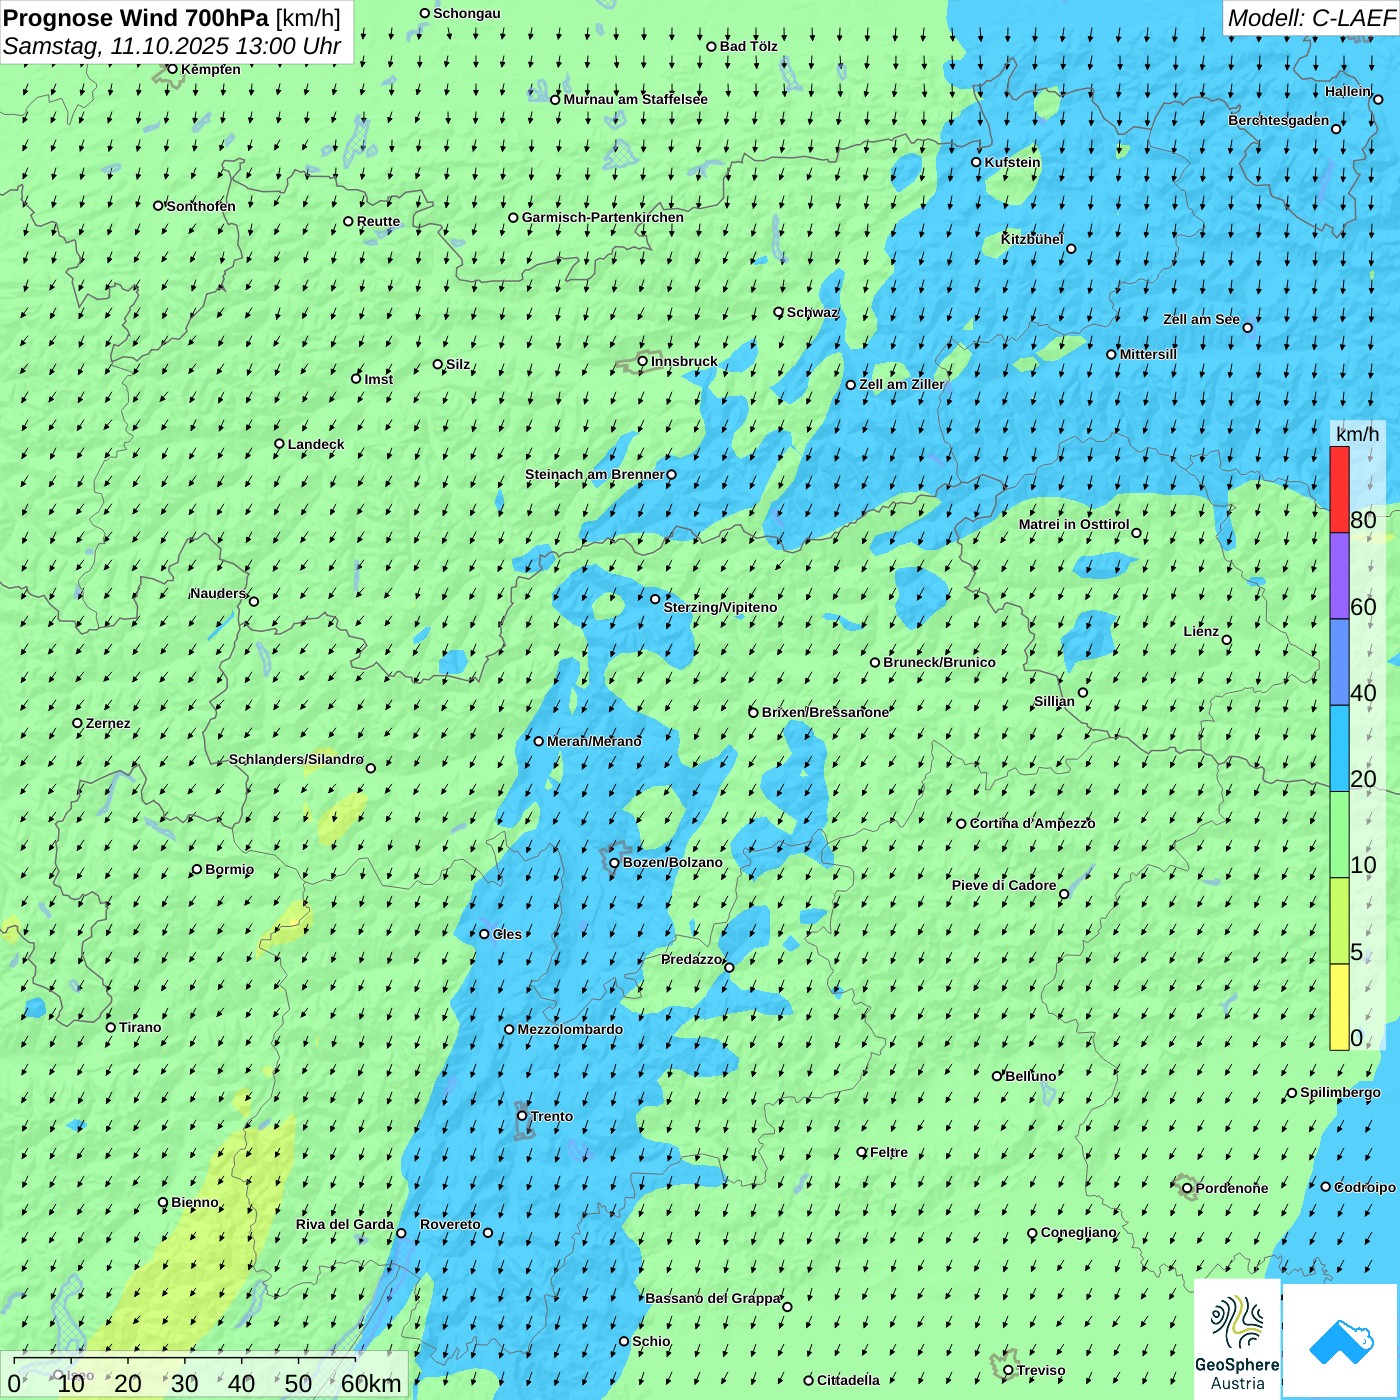Viewport: 1400px width, 1400px height.
Task: Click the "Sterzing/Vipiteno" map label
Action: pyautogui.click(x=720, y=607)
